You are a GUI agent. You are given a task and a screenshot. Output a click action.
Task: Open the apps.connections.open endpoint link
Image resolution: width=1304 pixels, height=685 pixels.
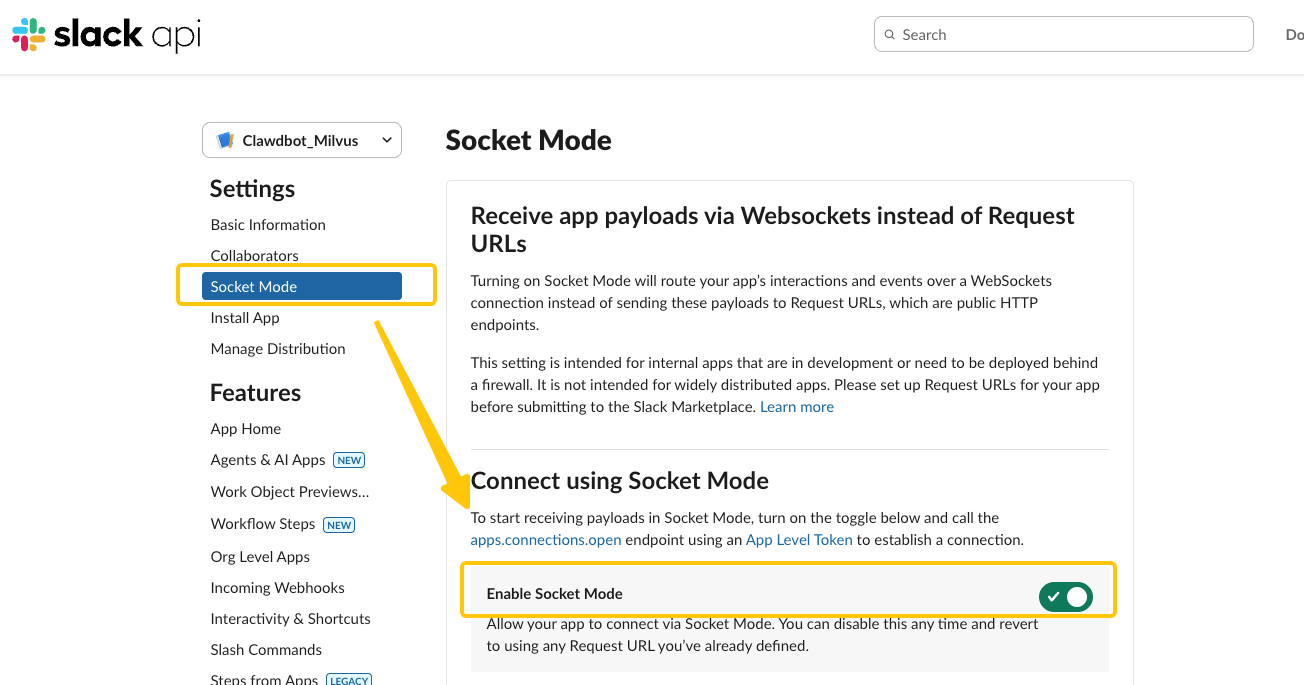tap(546, 540)
